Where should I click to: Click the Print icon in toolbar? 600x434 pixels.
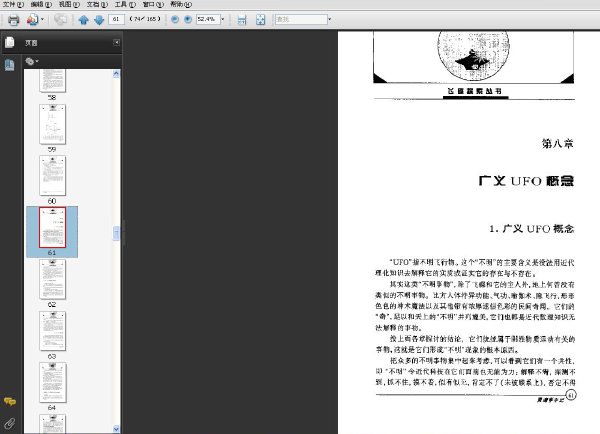point(13,20)
